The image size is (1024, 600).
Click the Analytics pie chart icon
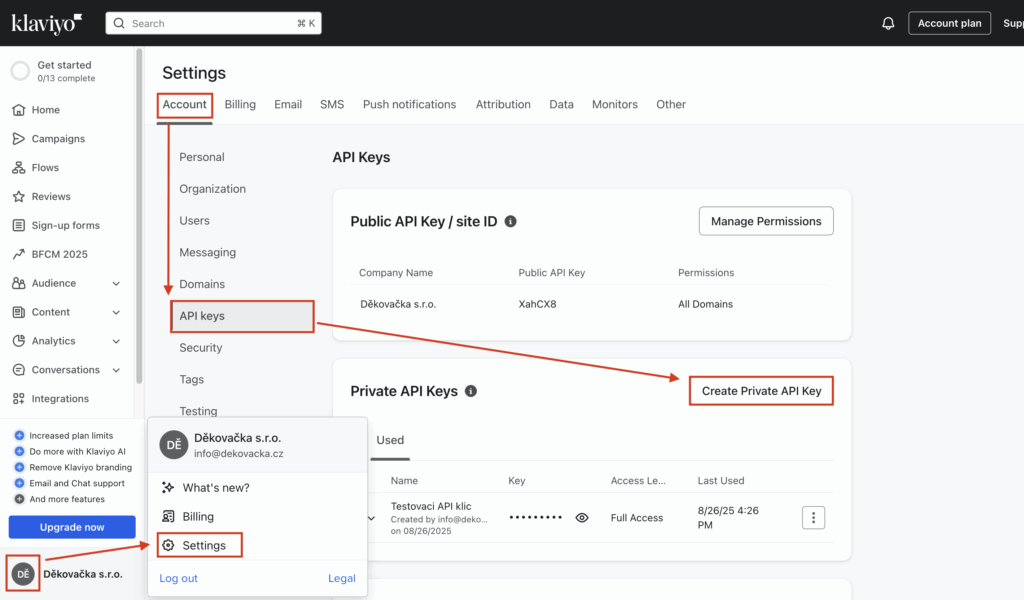[x=18, y=341]
